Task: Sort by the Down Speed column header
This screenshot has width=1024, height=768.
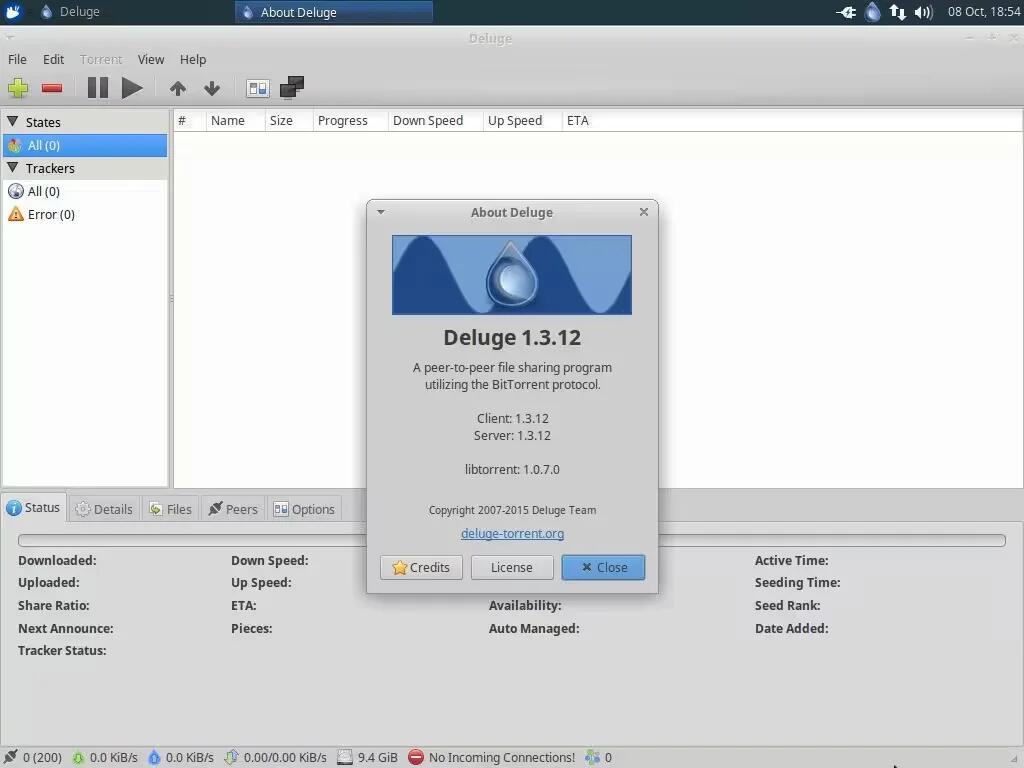Action: tap(436, 121)
